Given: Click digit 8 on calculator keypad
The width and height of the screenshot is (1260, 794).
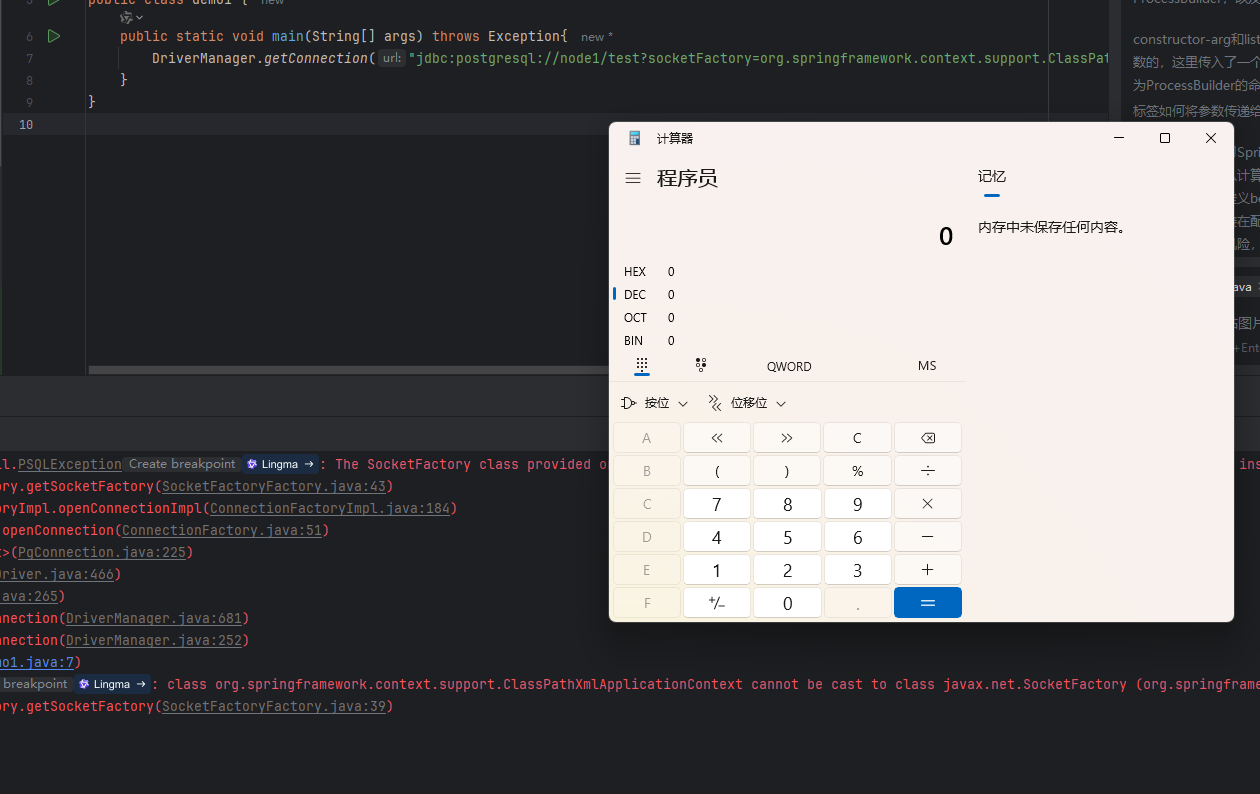Looking at the screenshot, I should click(787, 504).
